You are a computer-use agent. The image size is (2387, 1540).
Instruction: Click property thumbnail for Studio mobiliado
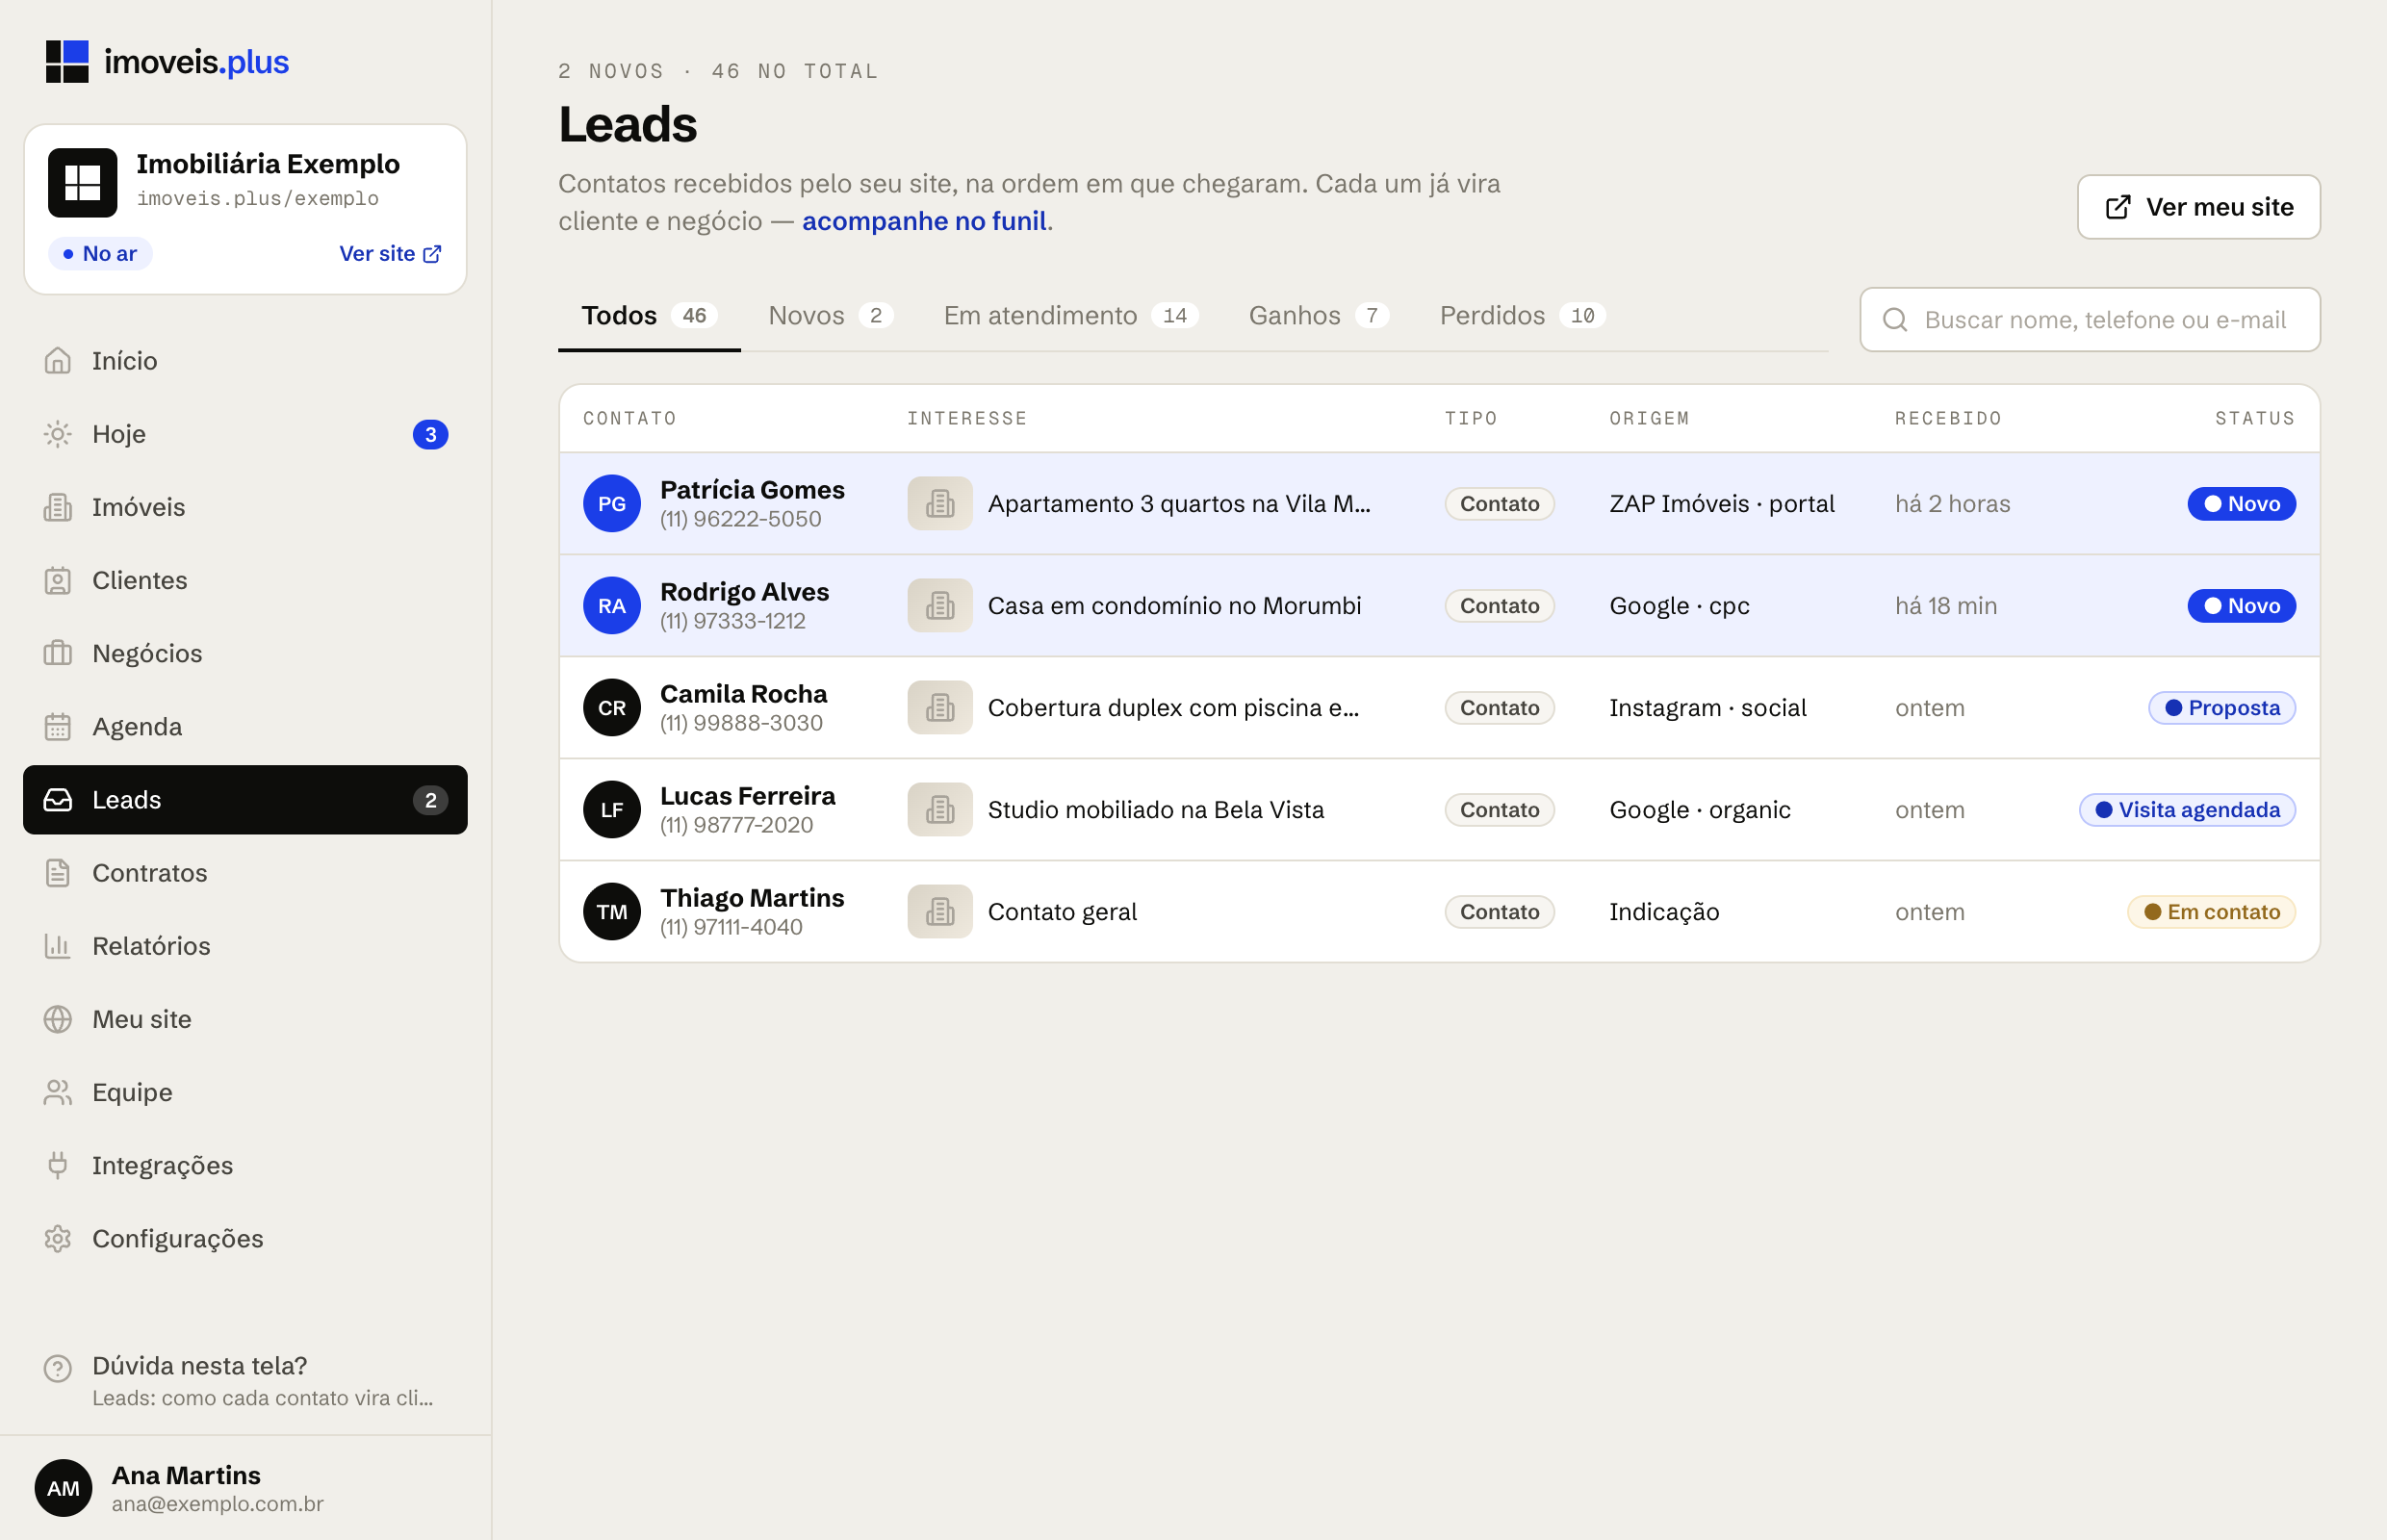coord(940,810)
